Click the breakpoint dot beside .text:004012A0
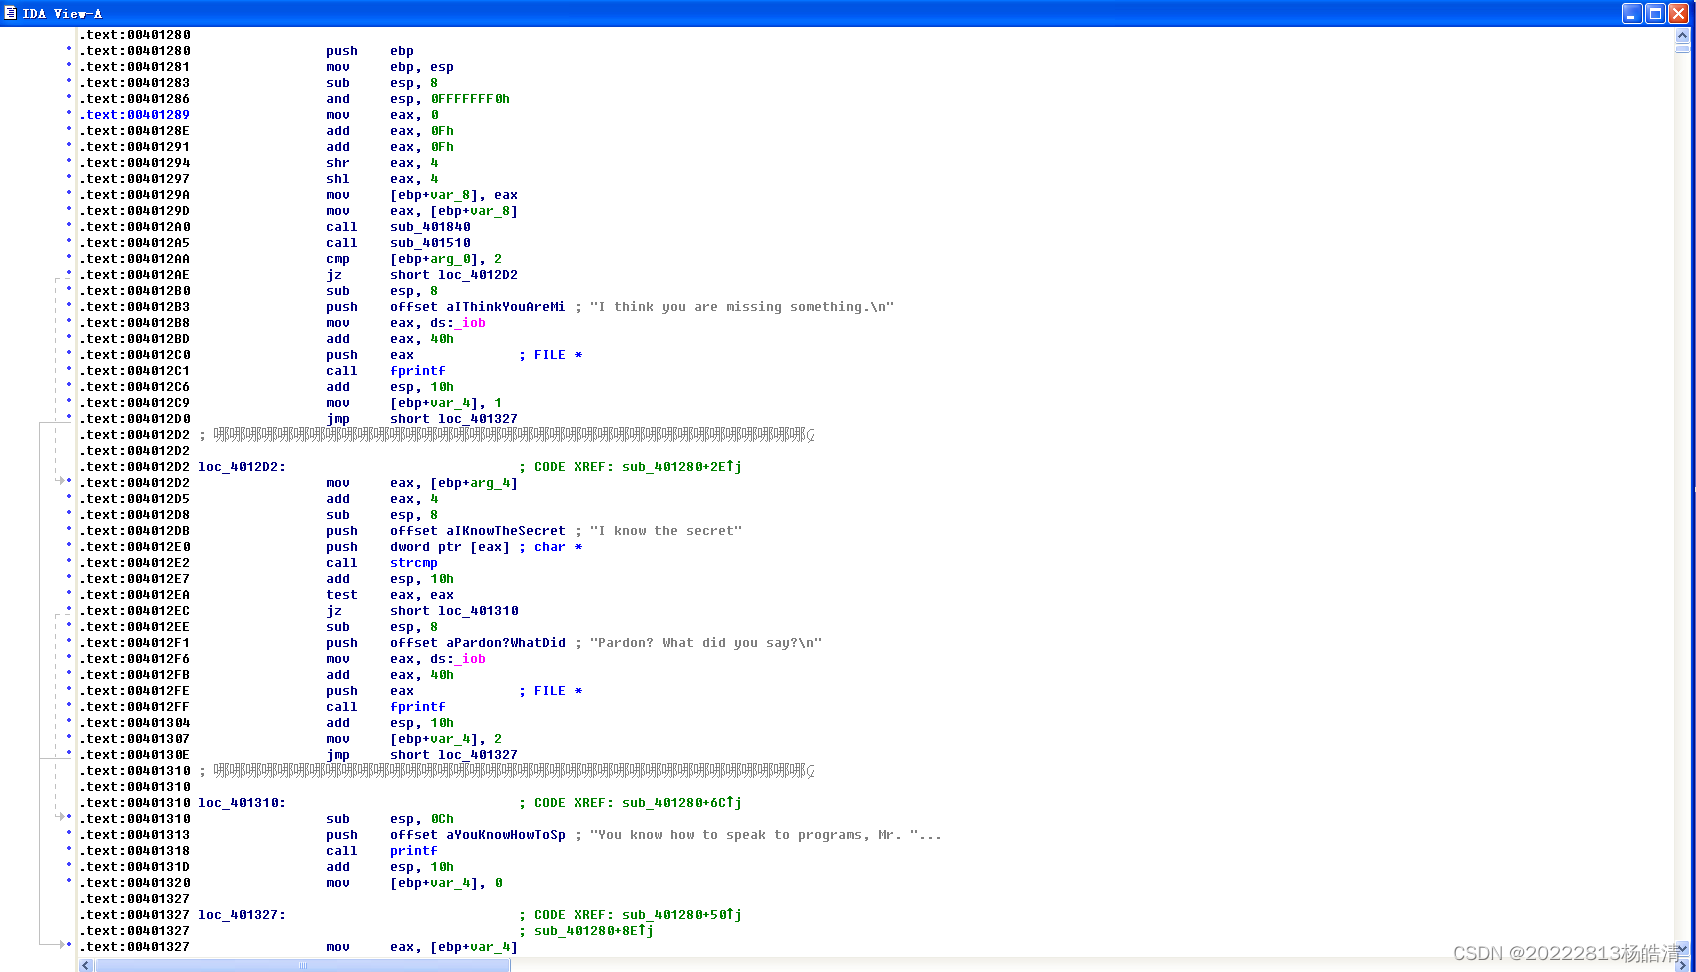The width and height of the screenshot is (1696, 972). point(69,225)
